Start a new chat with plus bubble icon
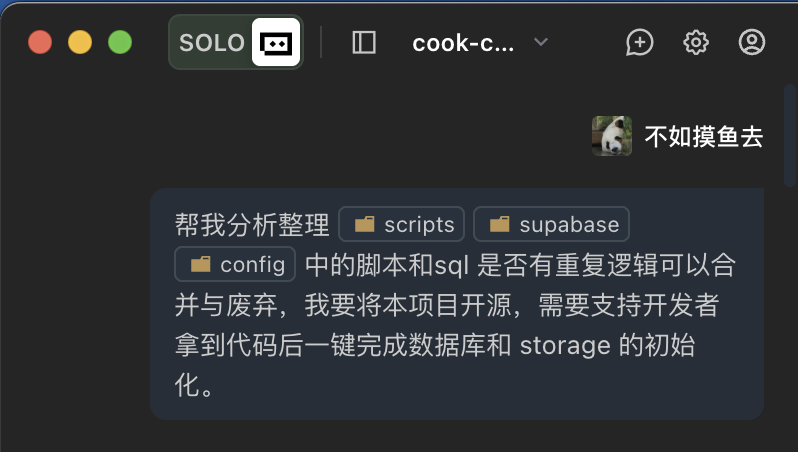 [639, 42]
